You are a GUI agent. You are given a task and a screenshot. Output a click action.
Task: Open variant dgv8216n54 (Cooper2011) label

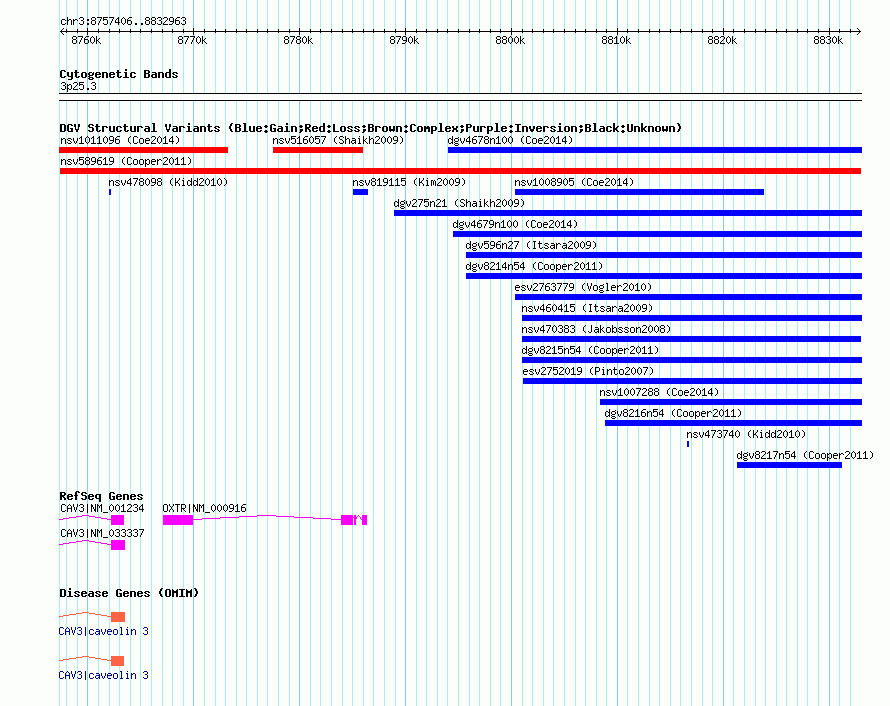(673, 413)
